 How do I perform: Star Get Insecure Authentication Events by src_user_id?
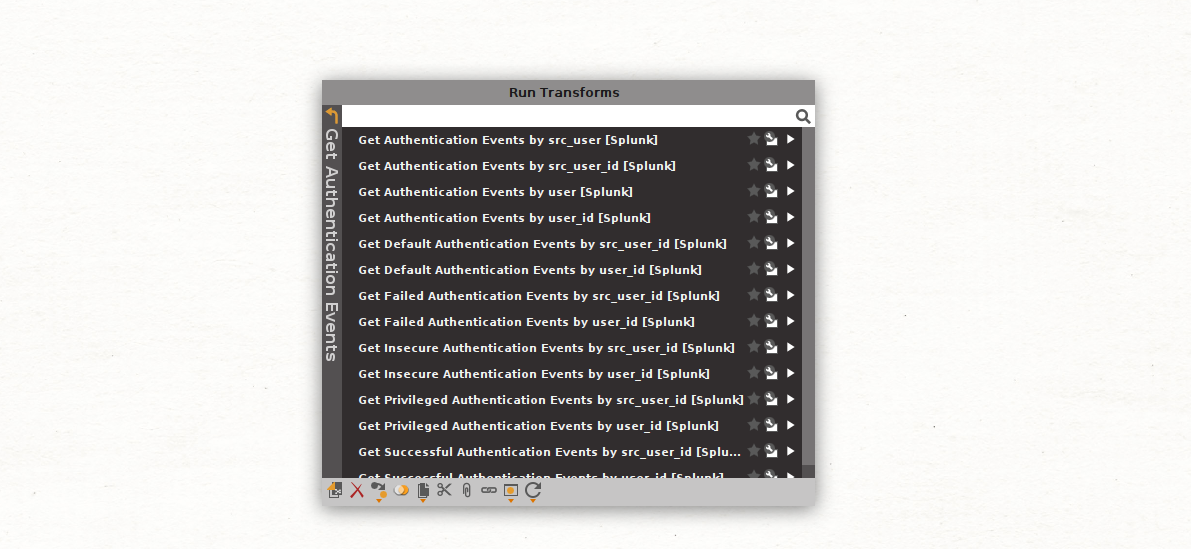click(753, 346)
